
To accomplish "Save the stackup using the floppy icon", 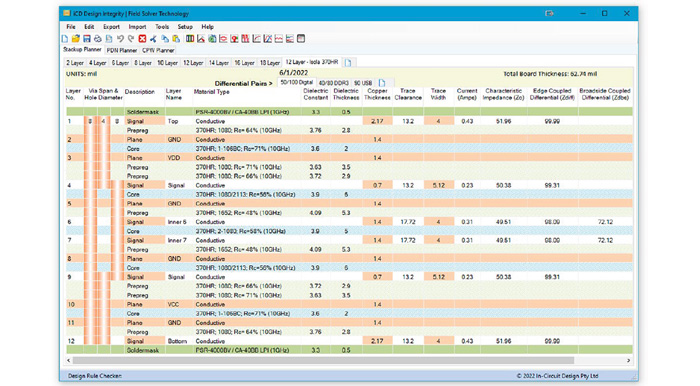I will point(87,39).
